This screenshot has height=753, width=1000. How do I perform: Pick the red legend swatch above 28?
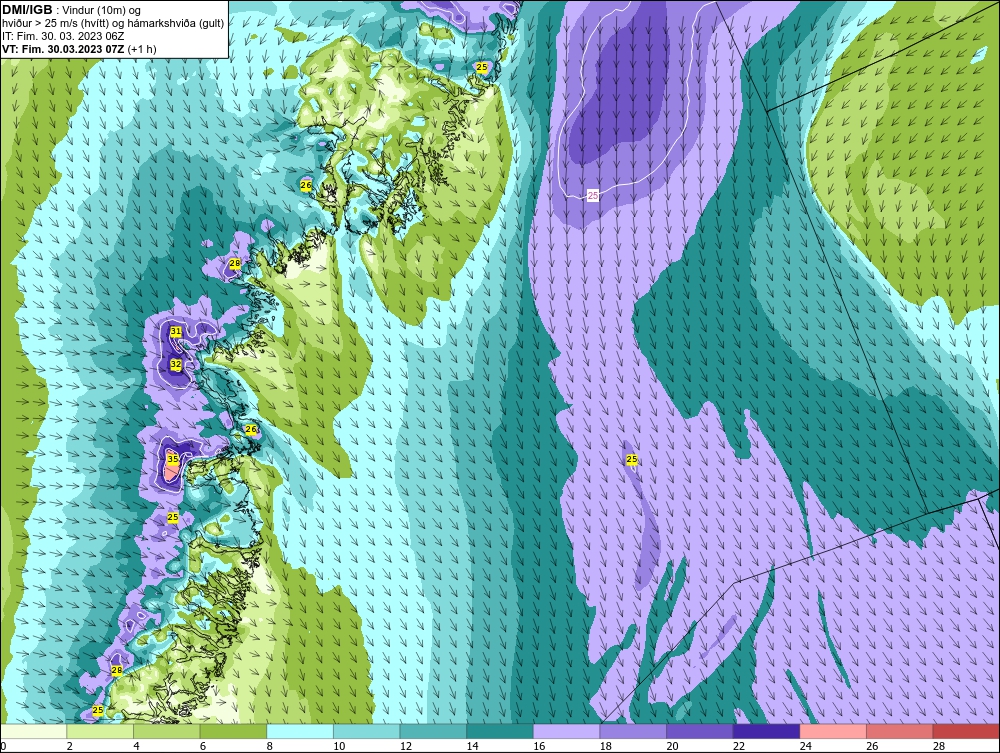click(x=966, y=731)
